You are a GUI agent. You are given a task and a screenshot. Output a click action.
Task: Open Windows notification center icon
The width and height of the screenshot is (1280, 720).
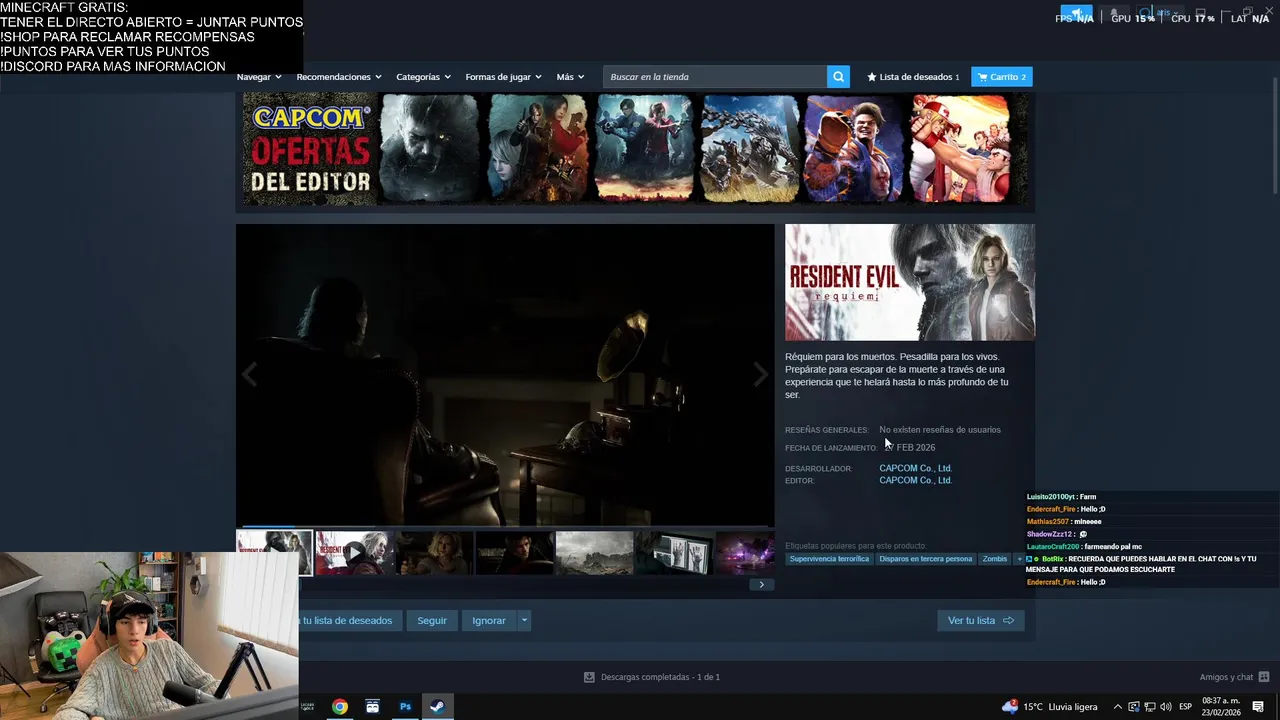point(1258,707)
